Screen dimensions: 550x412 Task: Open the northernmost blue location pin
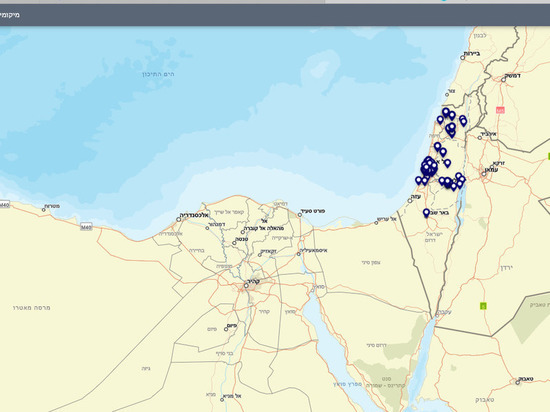pyautogui.click(x=445, y=112)
